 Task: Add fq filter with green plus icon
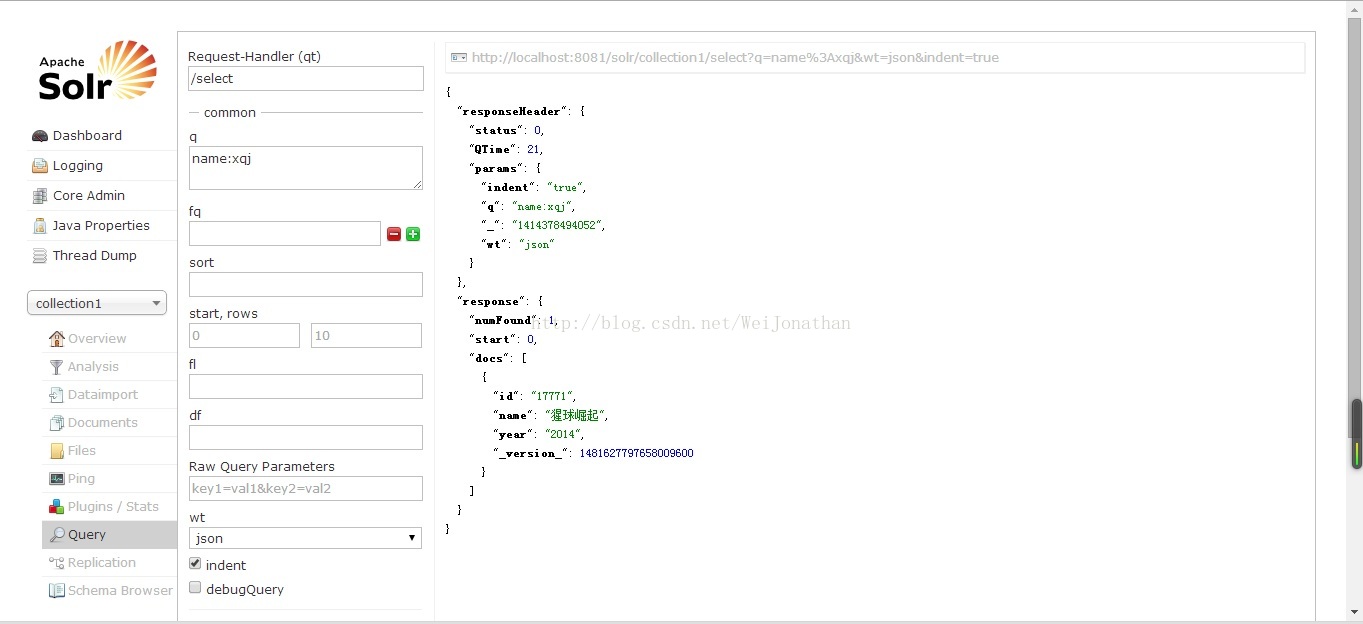click(413, 234)
